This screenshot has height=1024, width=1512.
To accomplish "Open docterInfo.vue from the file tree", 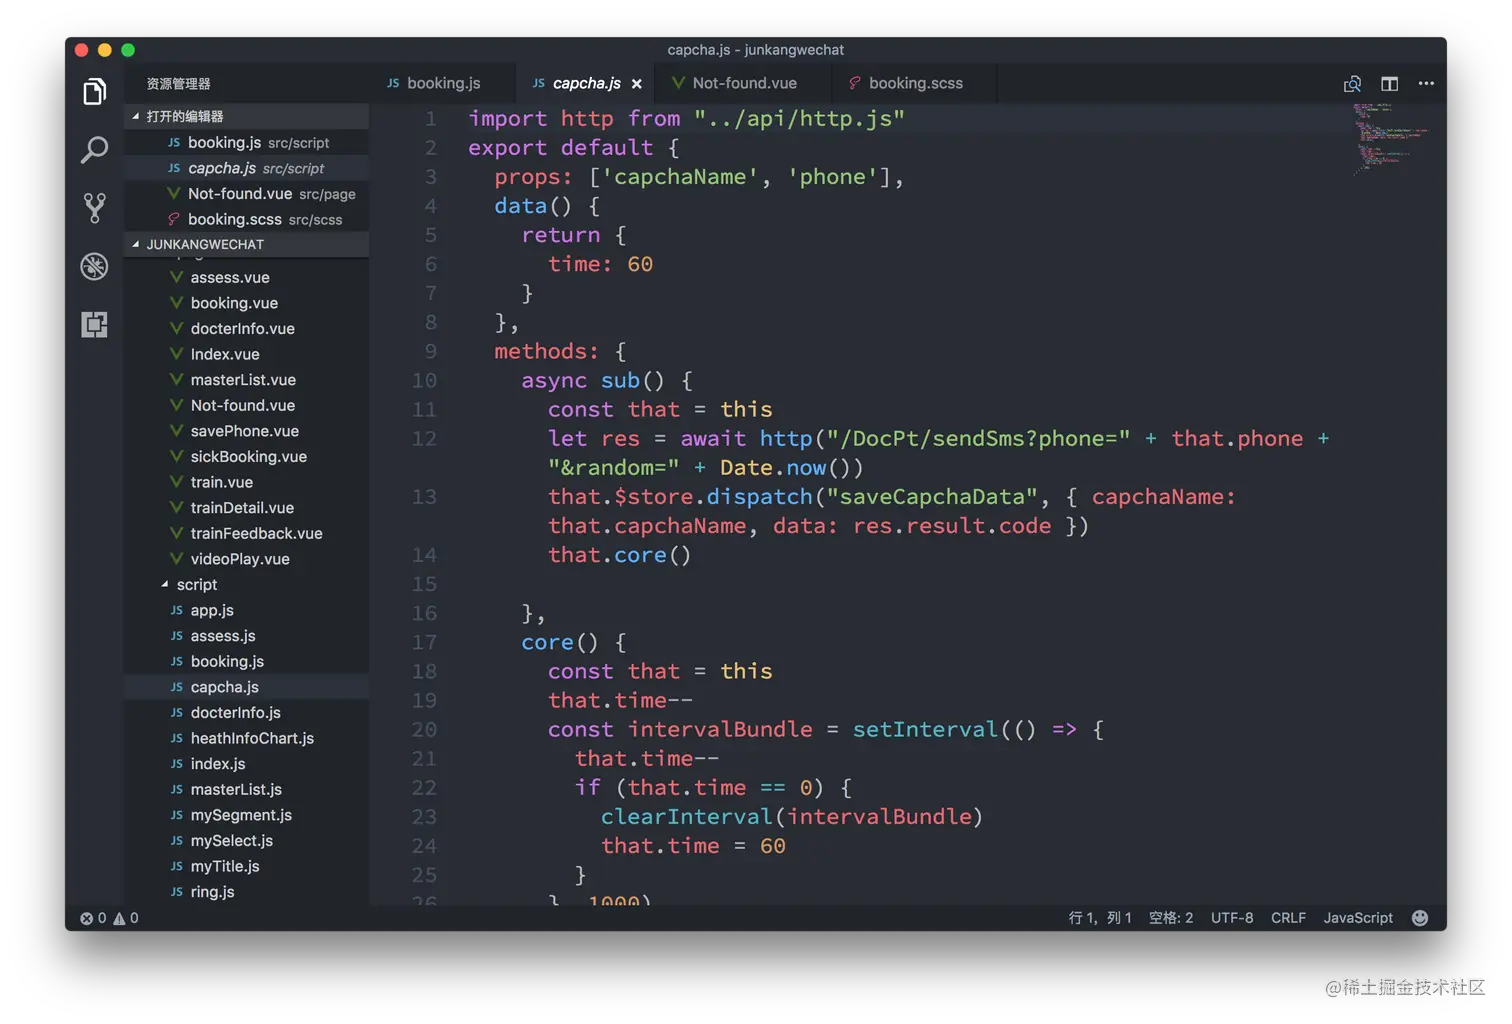I will (x=246, y=329).
